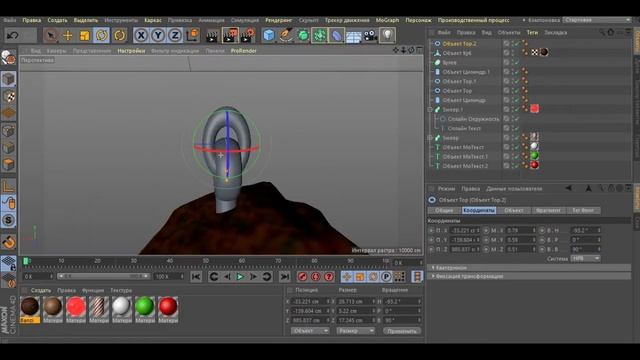
Task: Select the orange workplane icon in the left palette
Action: tap(9, 113)
